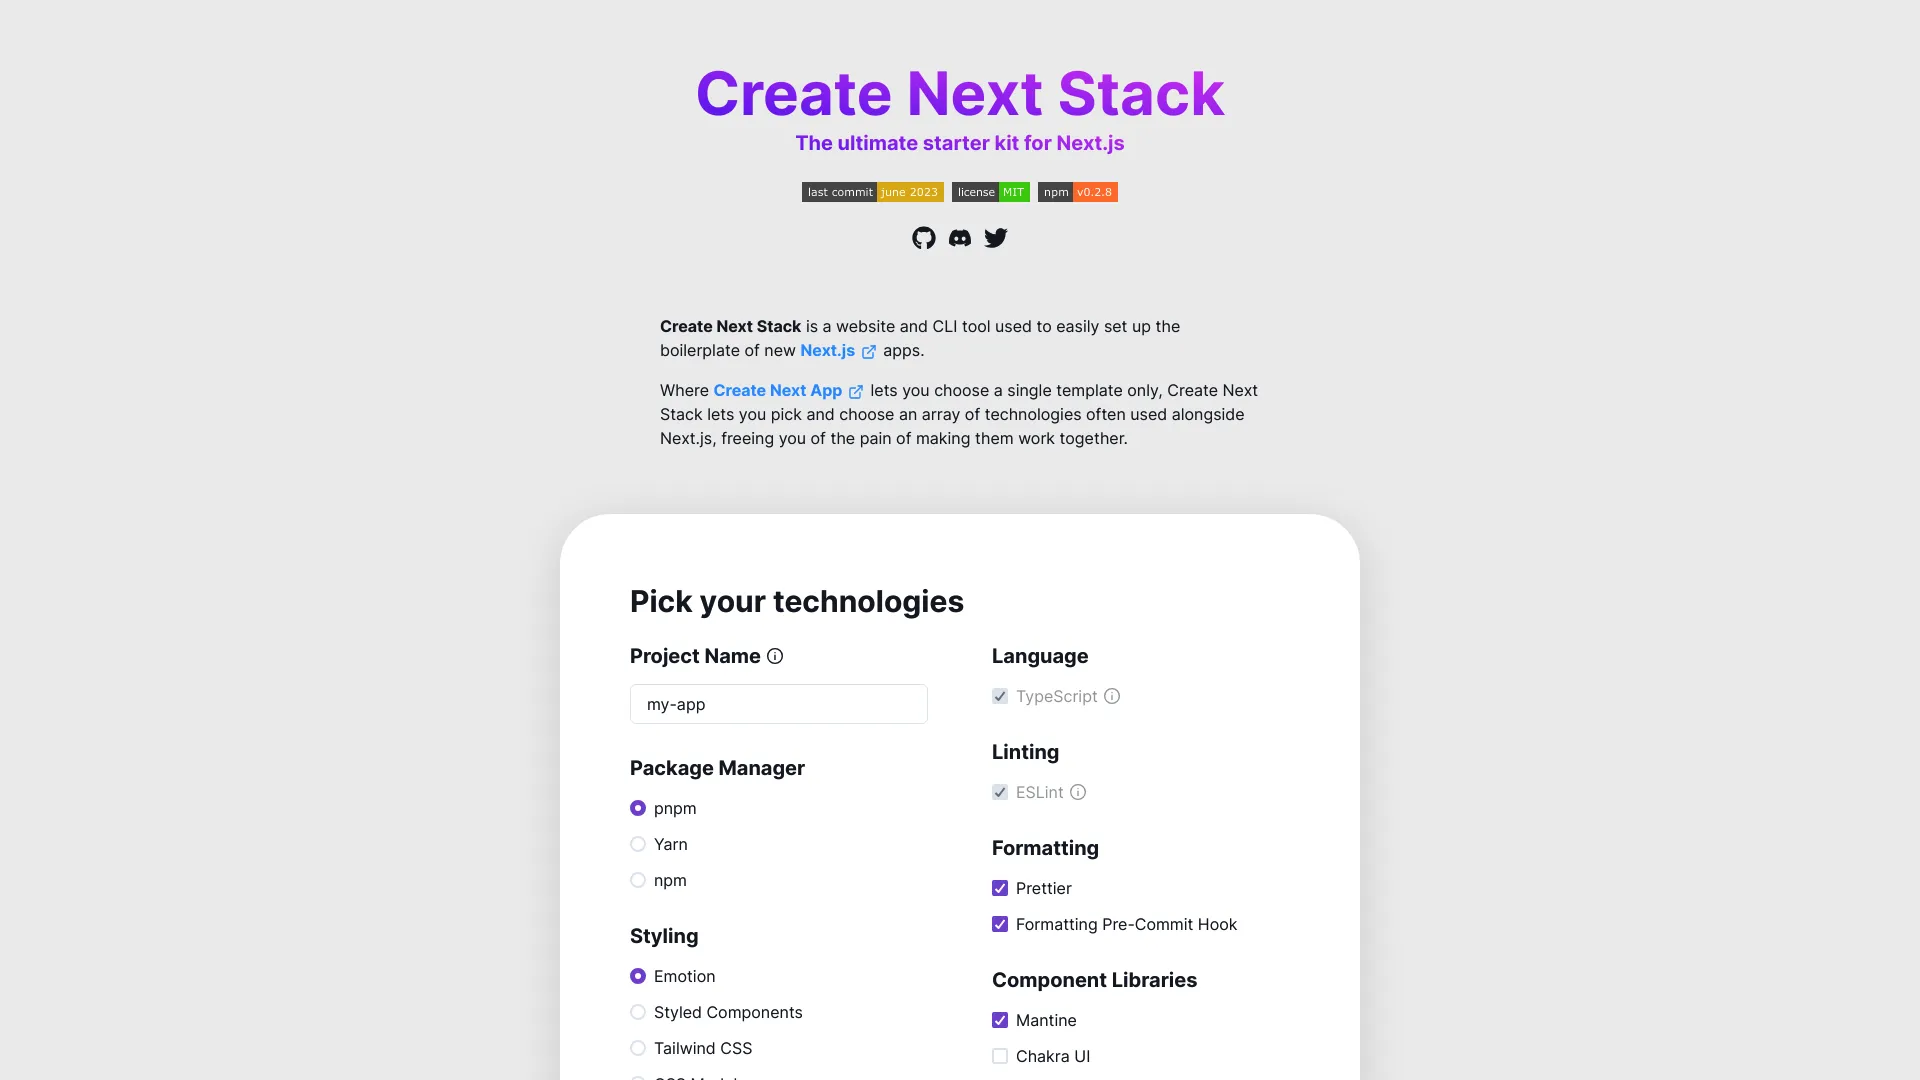Edit the Project Name input field
Screen dimensions: 1920x1080
[x=778, y=703]
